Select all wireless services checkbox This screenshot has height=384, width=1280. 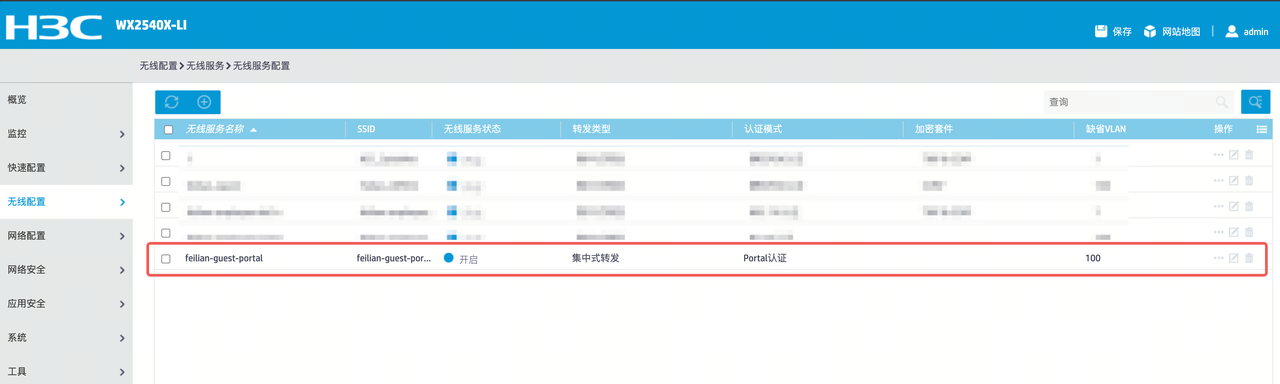[168, 130]
